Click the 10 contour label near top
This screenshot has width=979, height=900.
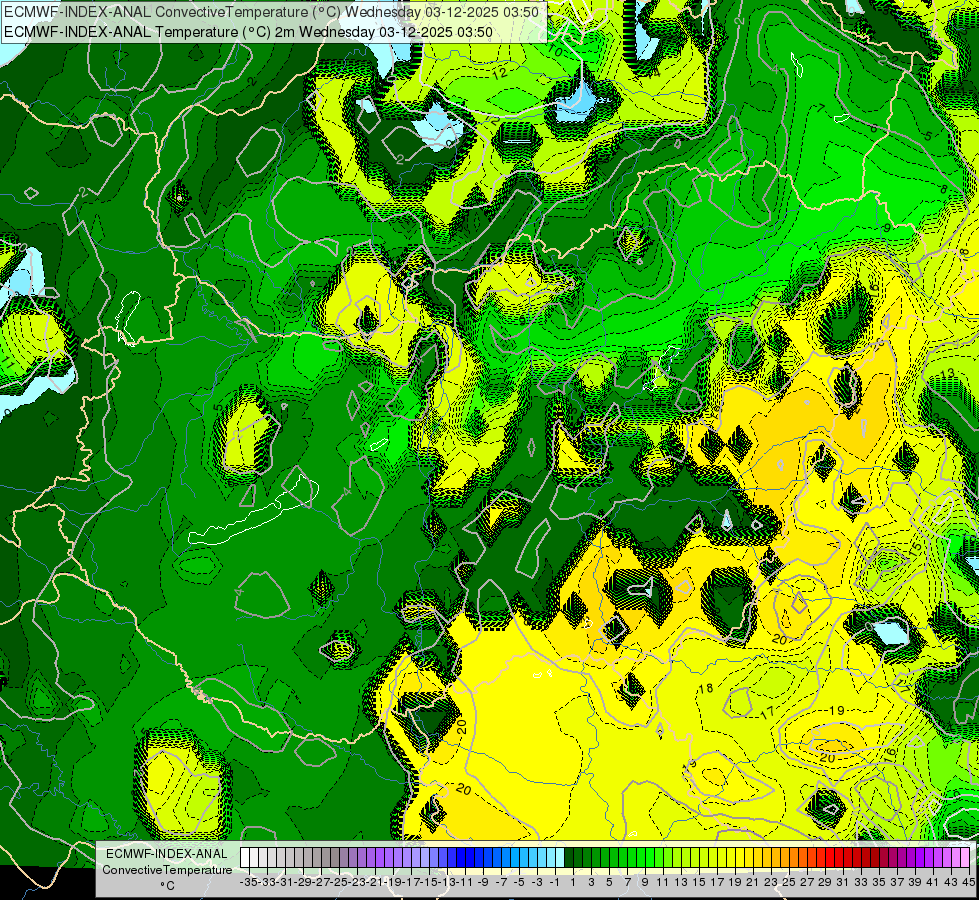[555, 51]
